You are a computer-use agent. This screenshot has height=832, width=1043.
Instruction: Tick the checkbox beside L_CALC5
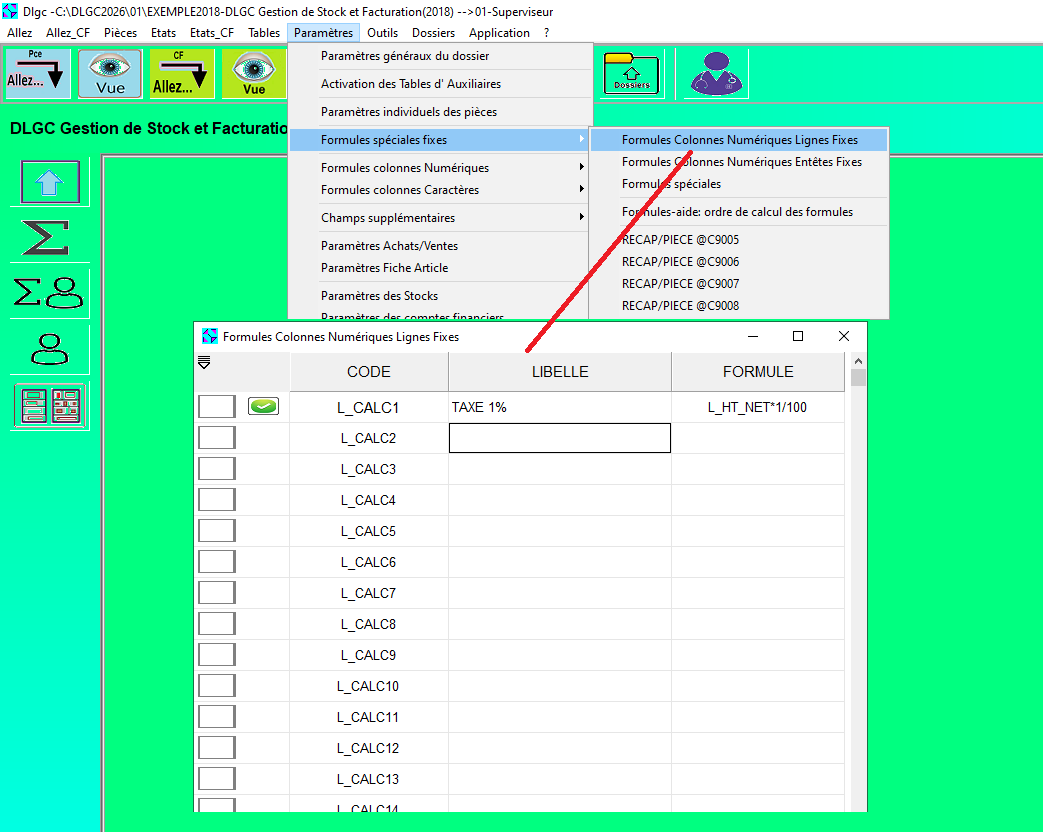point(216,531)
